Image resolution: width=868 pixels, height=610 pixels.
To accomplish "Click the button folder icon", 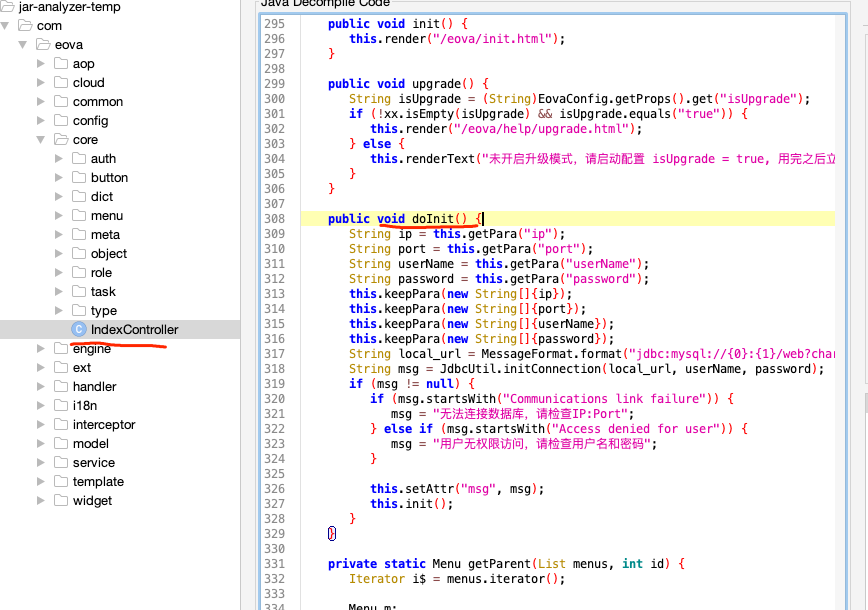I will coord(79,177).
